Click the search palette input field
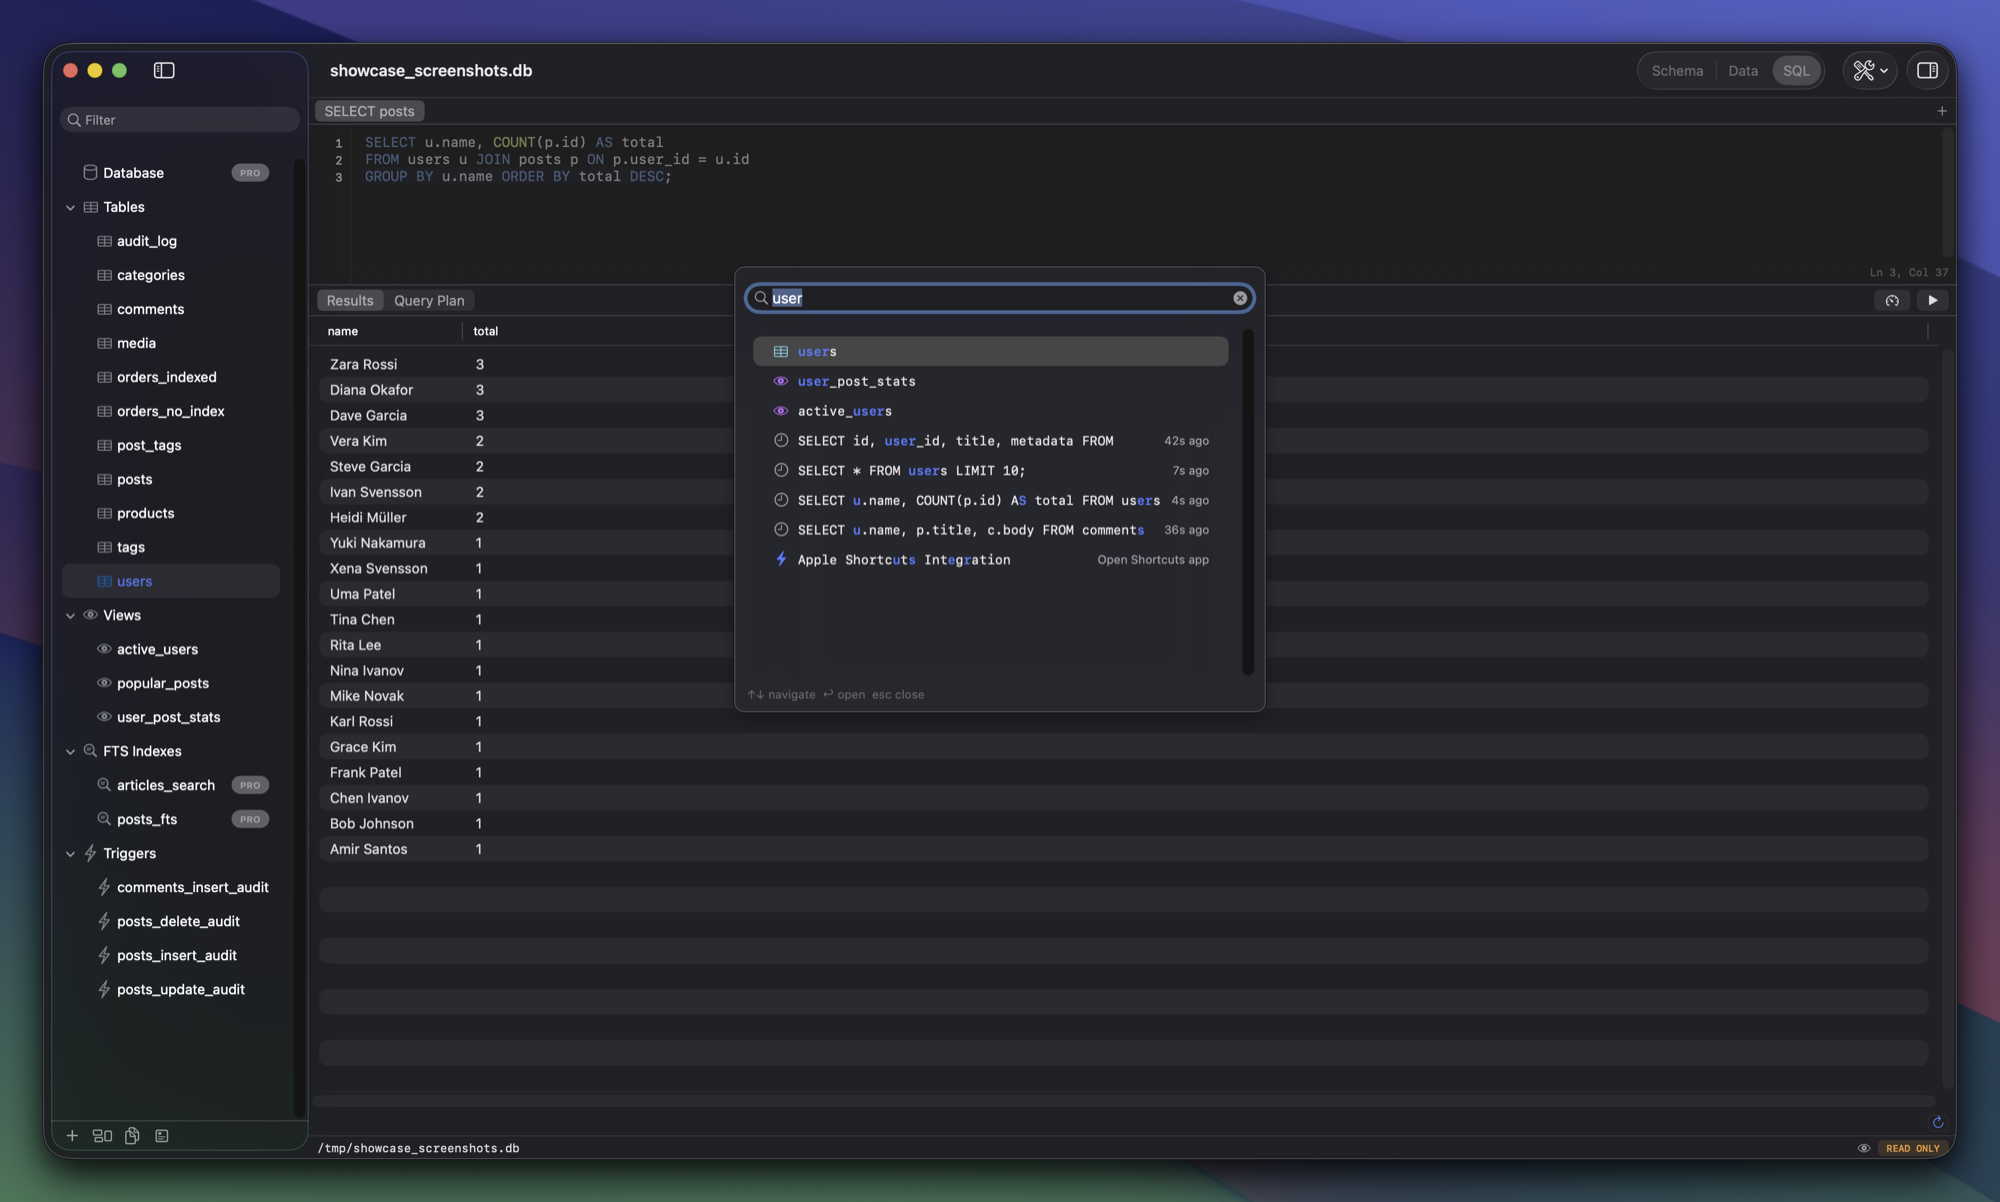Image resolution: width=2000 pixels, height=1202 pixels. (999, 298)
